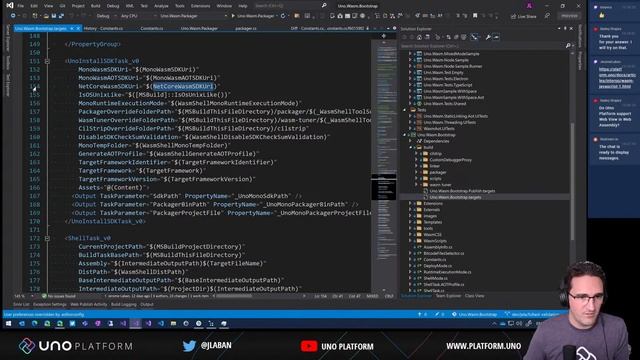Open the startup project Uno.Wasm.Packager dropdown
640x360 pixels.
(193, 16)
